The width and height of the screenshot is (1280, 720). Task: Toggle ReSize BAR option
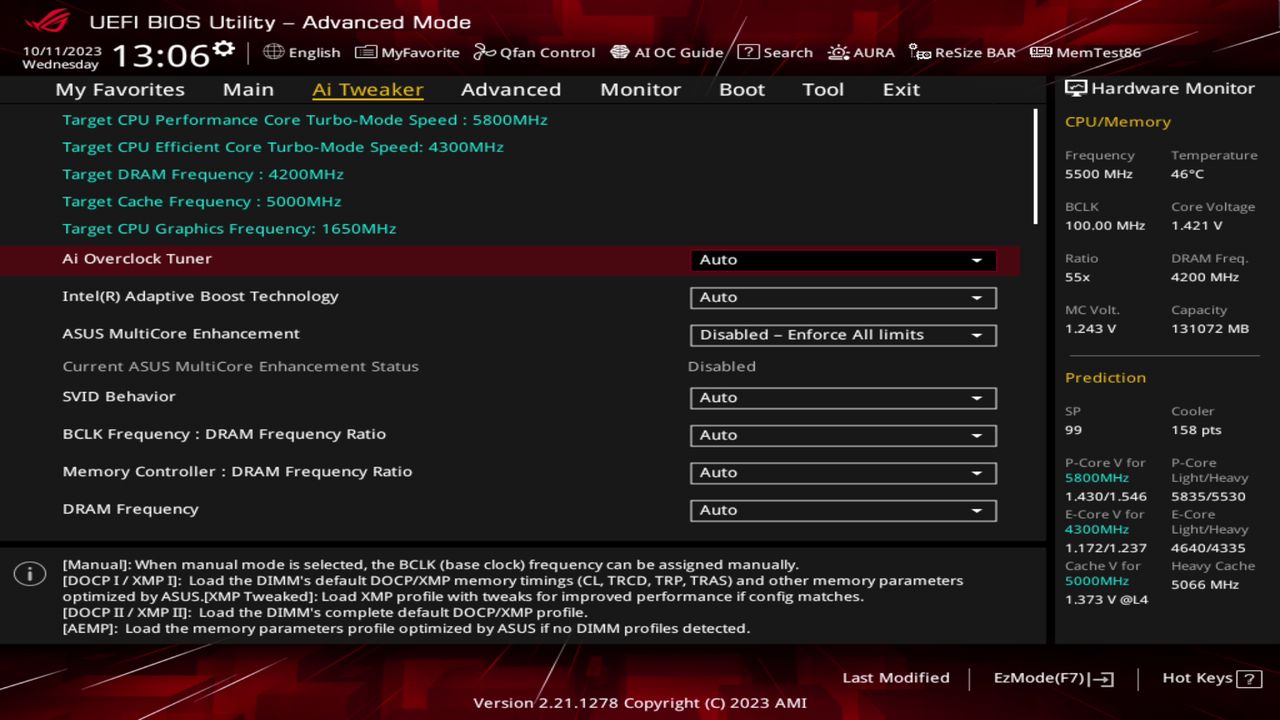[x=962, y=52]
